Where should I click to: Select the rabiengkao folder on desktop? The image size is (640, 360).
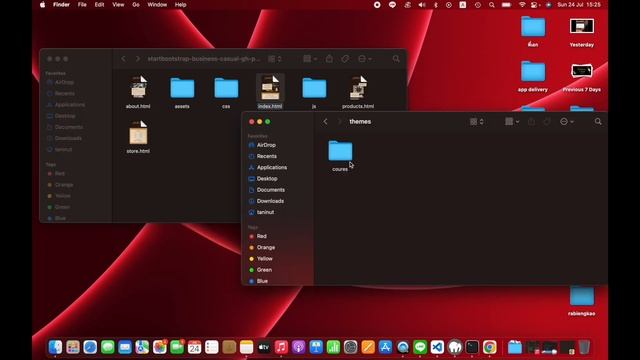(x=582, y=296)
